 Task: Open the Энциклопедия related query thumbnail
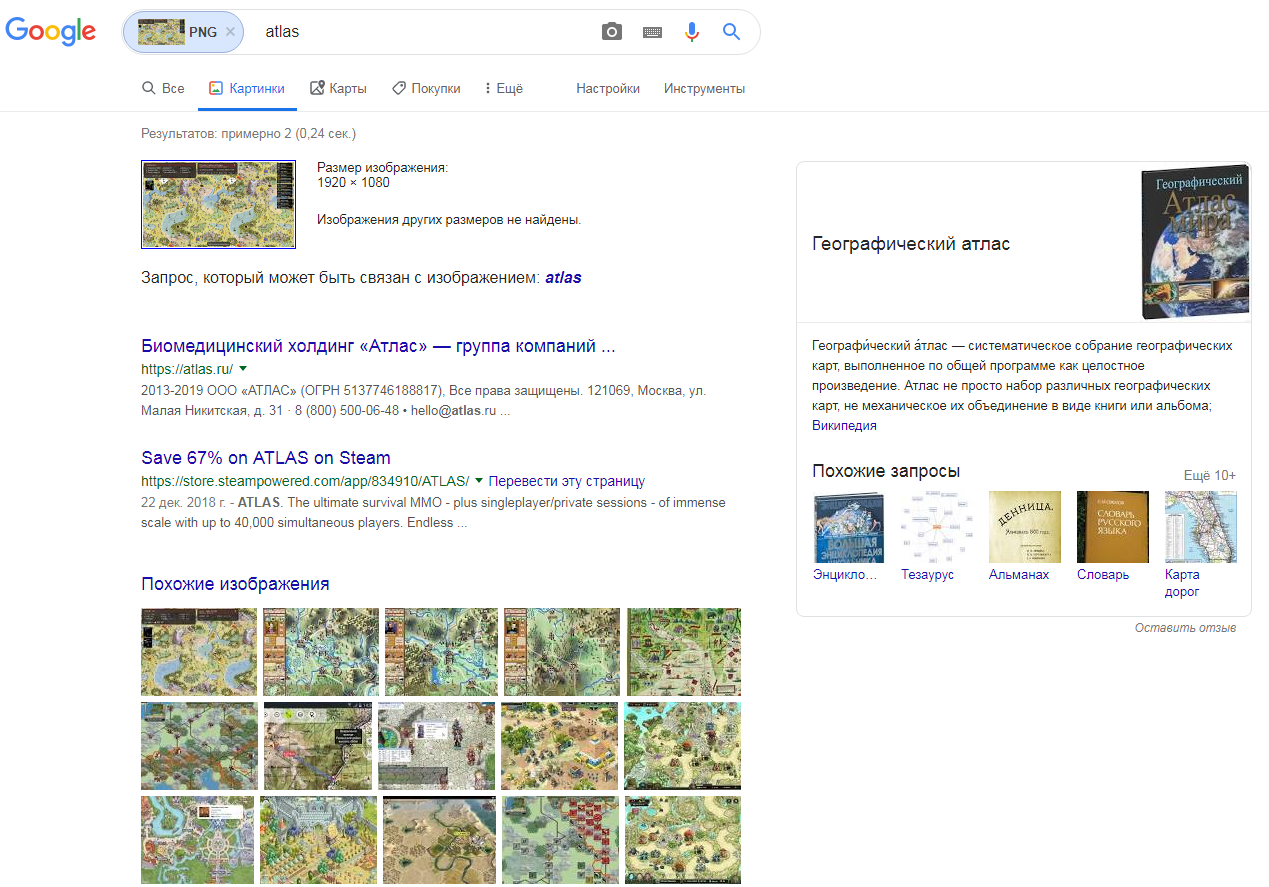(849, 527)
